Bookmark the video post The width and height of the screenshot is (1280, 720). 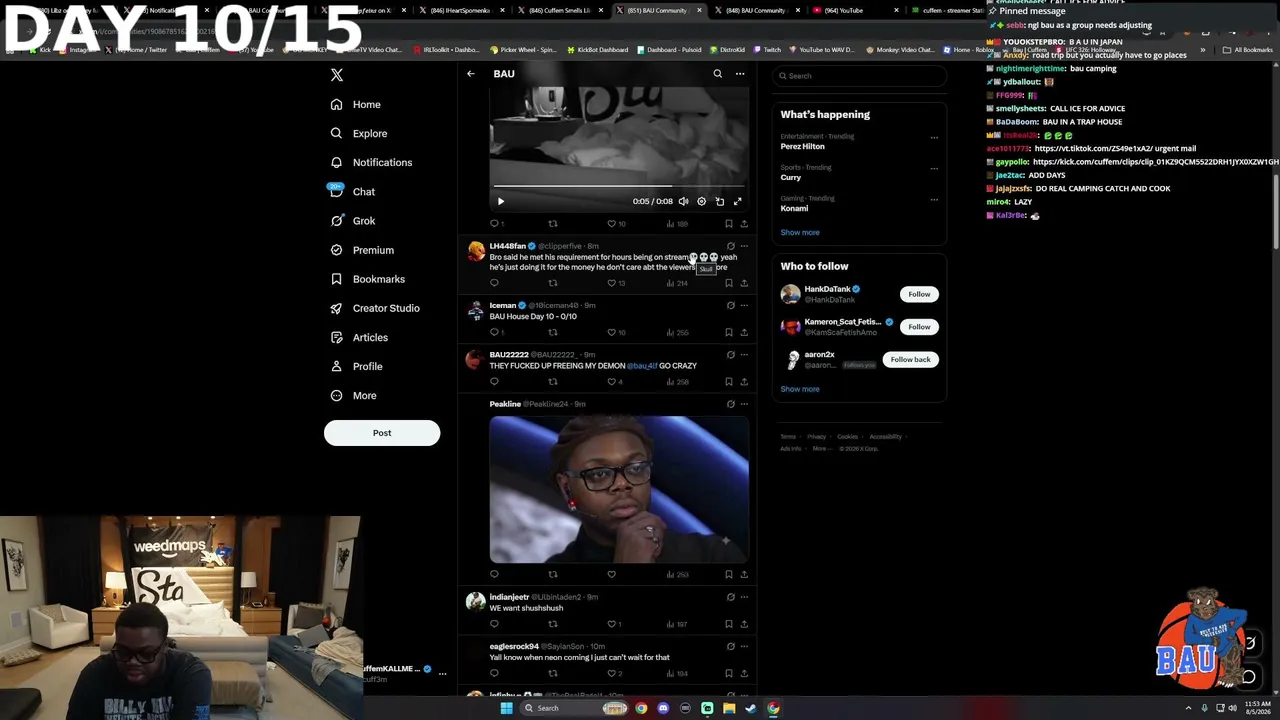[728, 224]
